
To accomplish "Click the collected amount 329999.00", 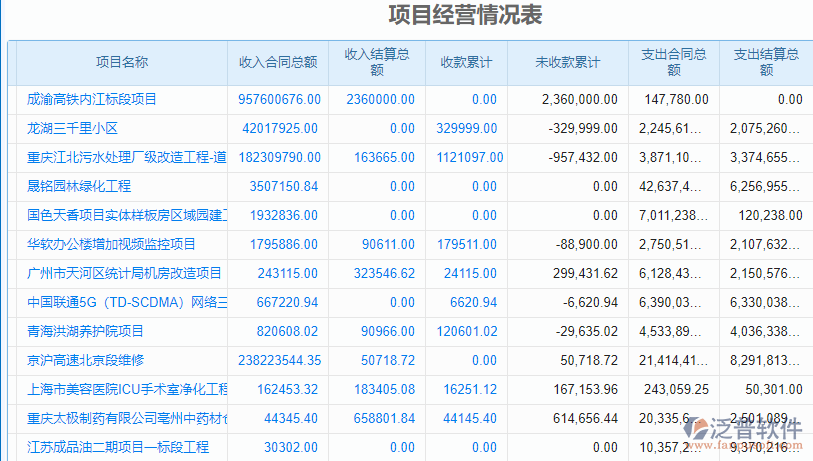I will click(466, 128).
